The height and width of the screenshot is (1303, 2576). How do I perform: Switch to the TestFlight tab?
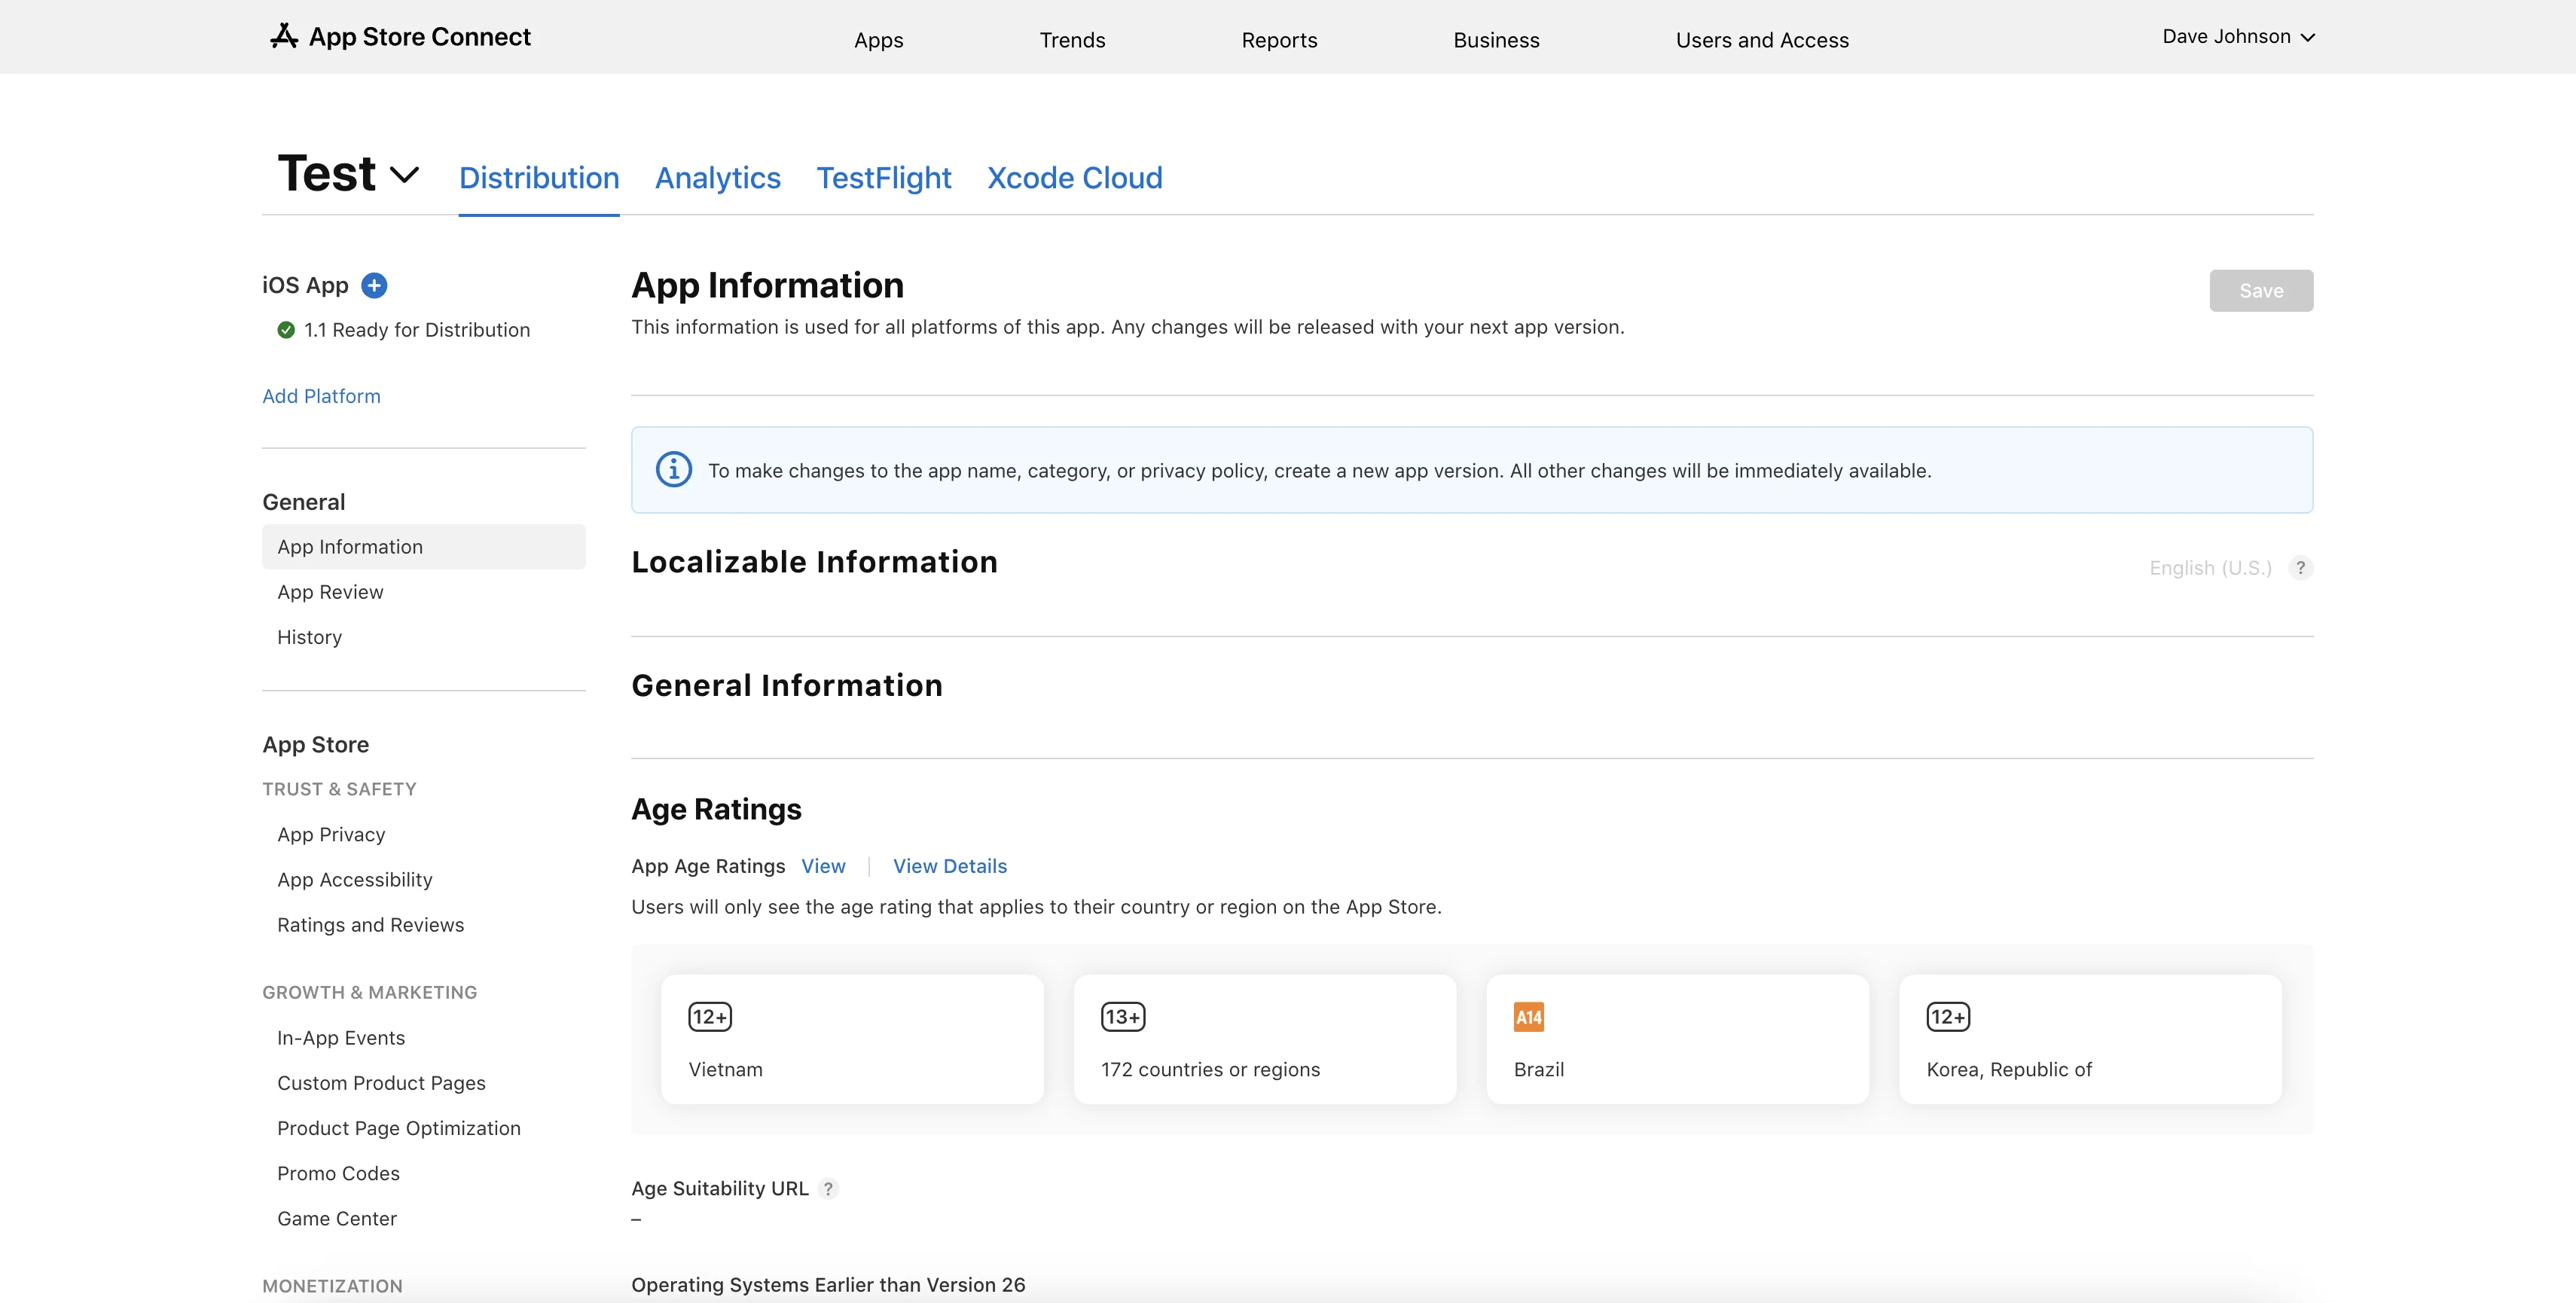tap(884, 178)
